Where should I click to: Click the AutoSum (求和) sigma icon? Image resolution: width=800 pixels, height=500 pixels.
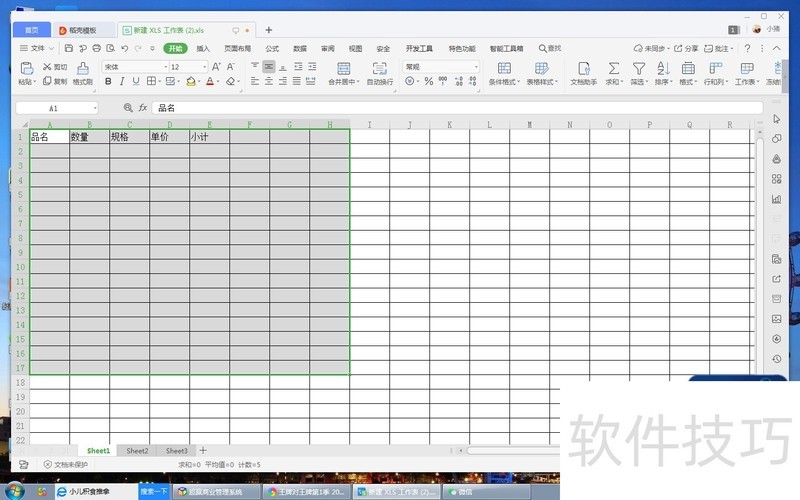[x=614, y=68]
